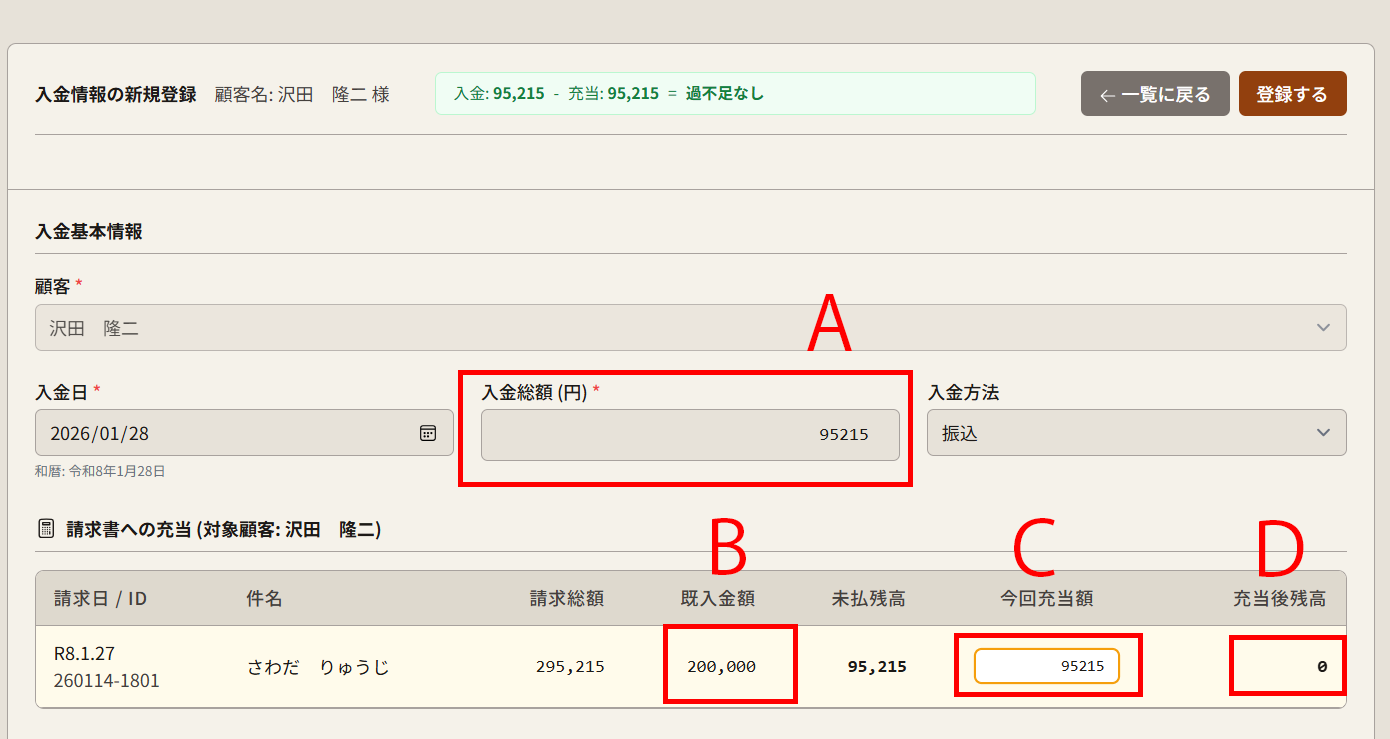The image size is (1390, 739).
Task: Click the calendar icon in the 入金日 field
Action: coord(428,433)
